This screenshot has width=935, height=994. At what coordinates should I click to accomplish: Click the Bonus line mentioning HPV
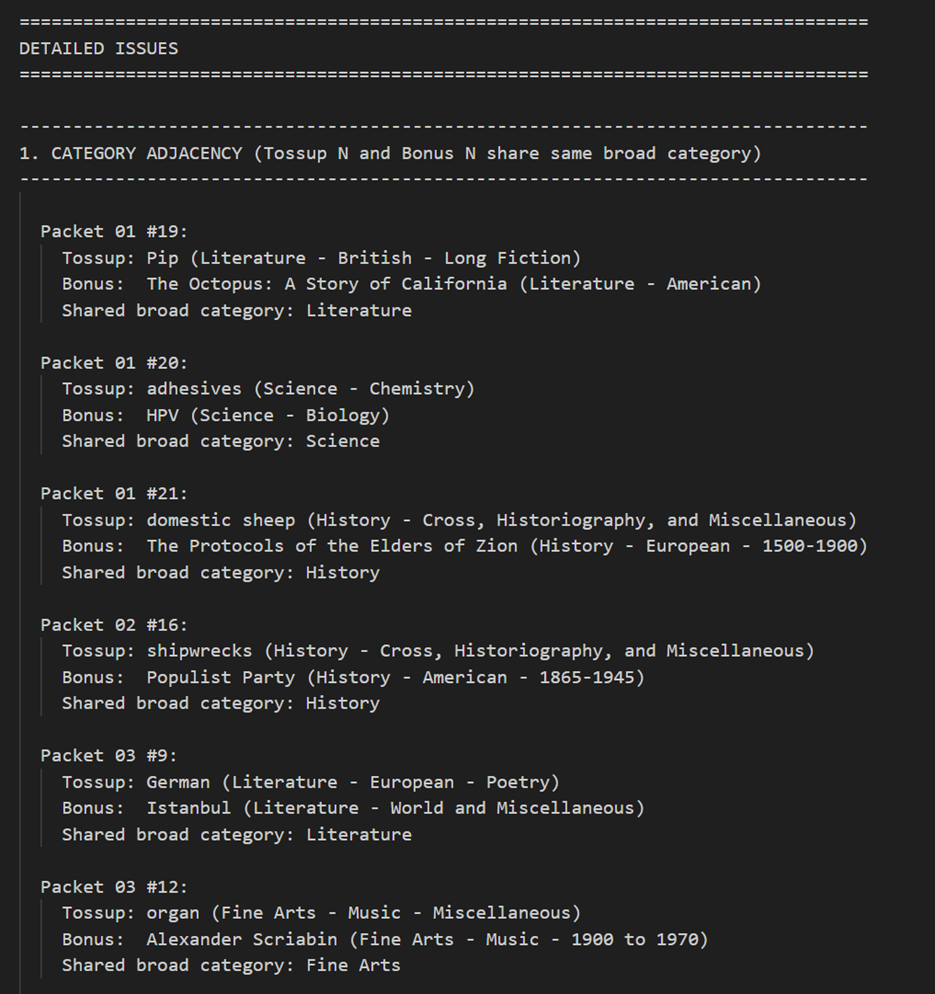226,415
